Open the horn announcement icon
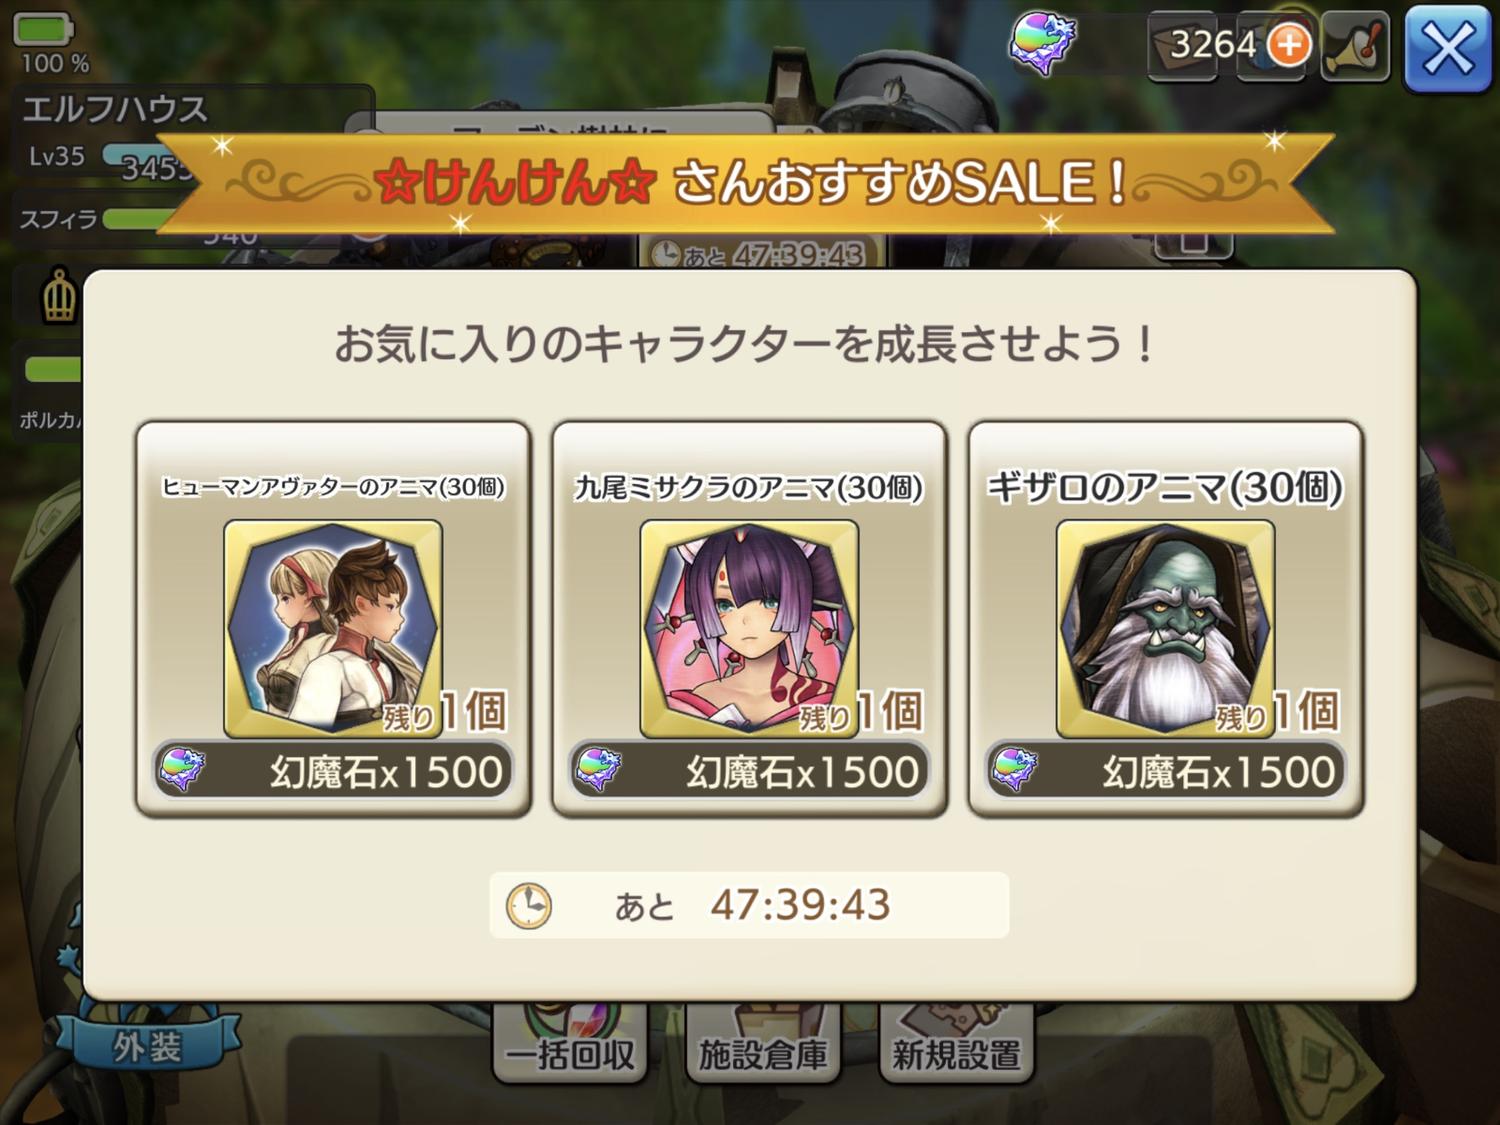The height and width of the screenshot is (1125, 1500). point(1356,46)
